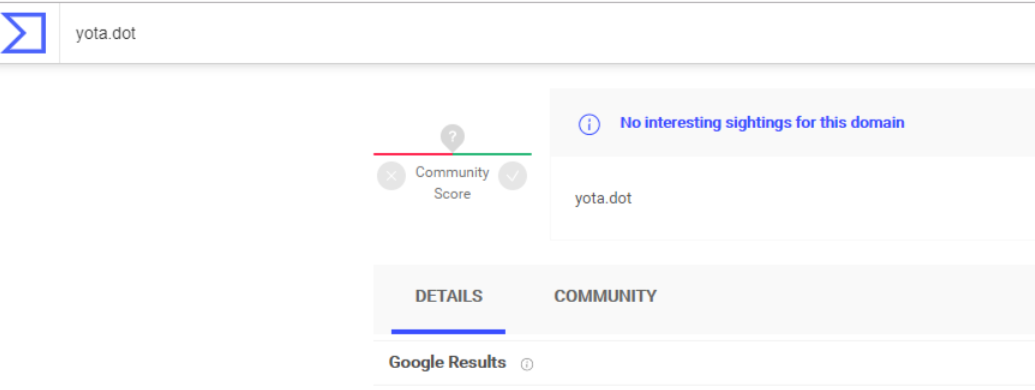Viewport: 1035px width, 390px height.
Task: Select the 'No interesting sightings for this domain' message
Action: tap(762, 123)
